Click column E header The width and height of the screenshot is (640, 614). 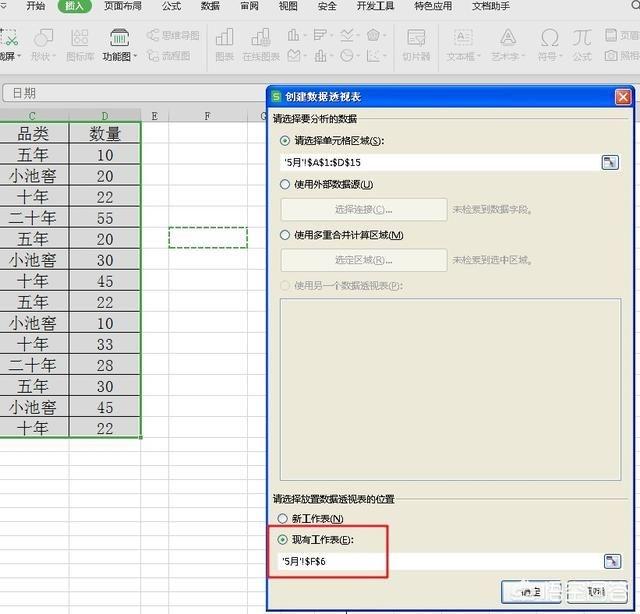coord(155,116)
